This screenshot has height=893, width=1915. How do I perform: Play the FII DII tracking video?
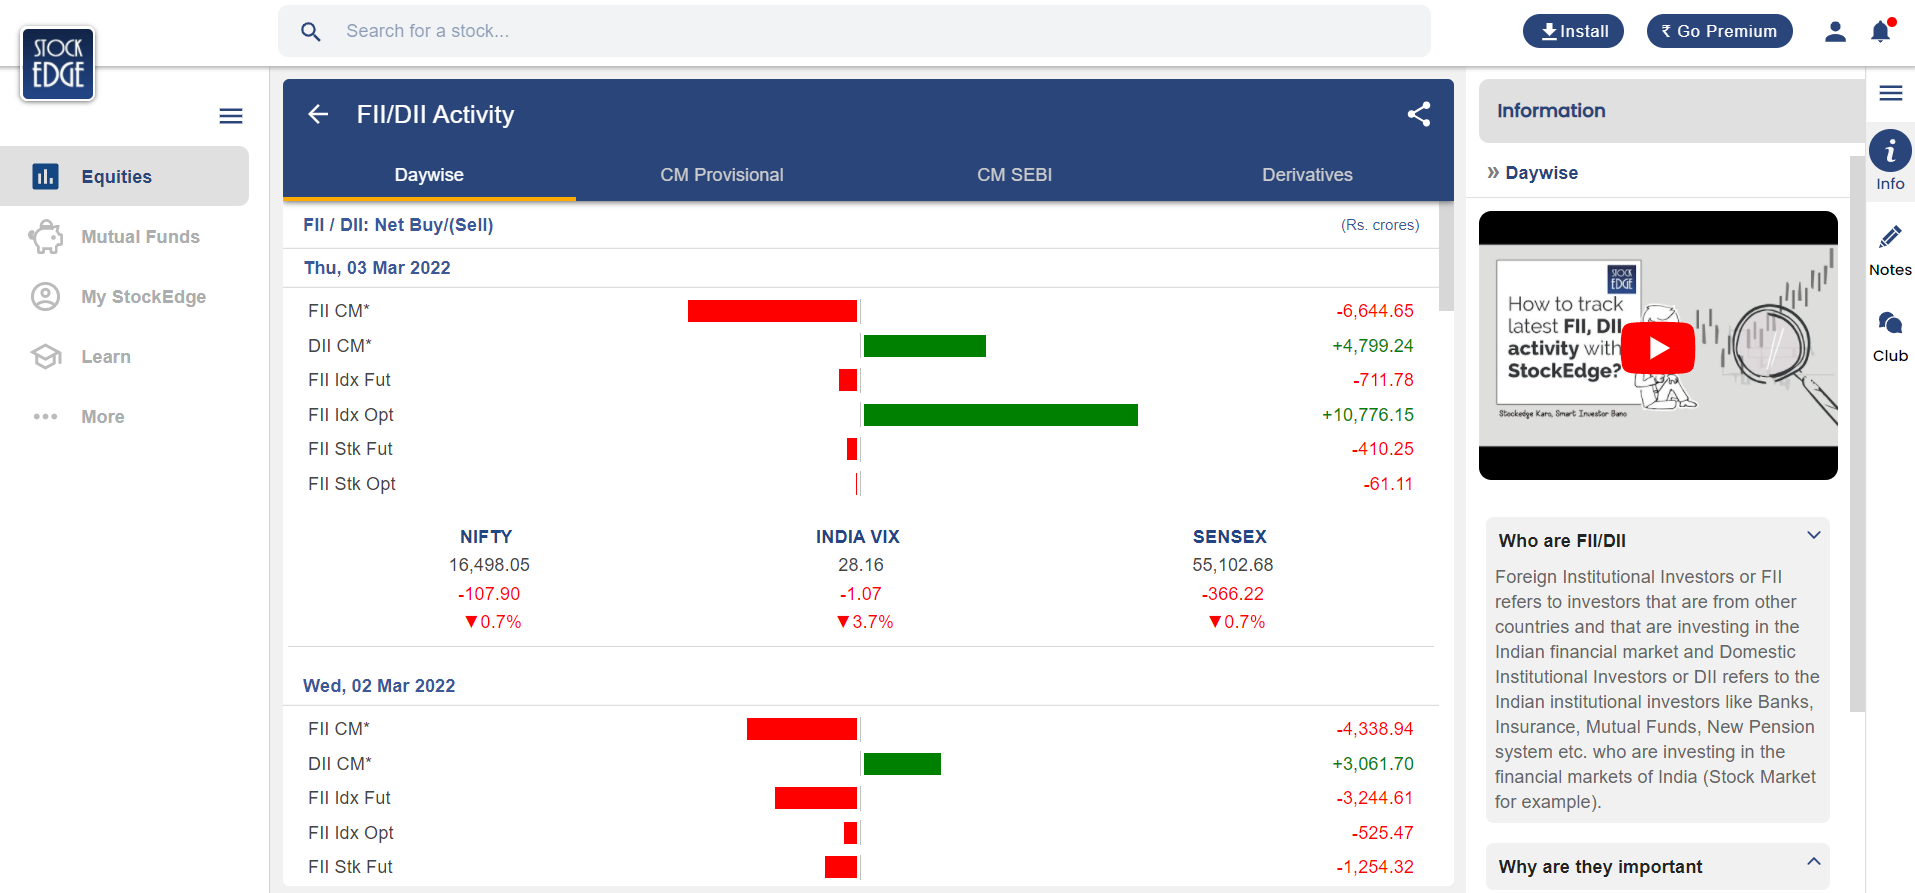pos(1657,347)
